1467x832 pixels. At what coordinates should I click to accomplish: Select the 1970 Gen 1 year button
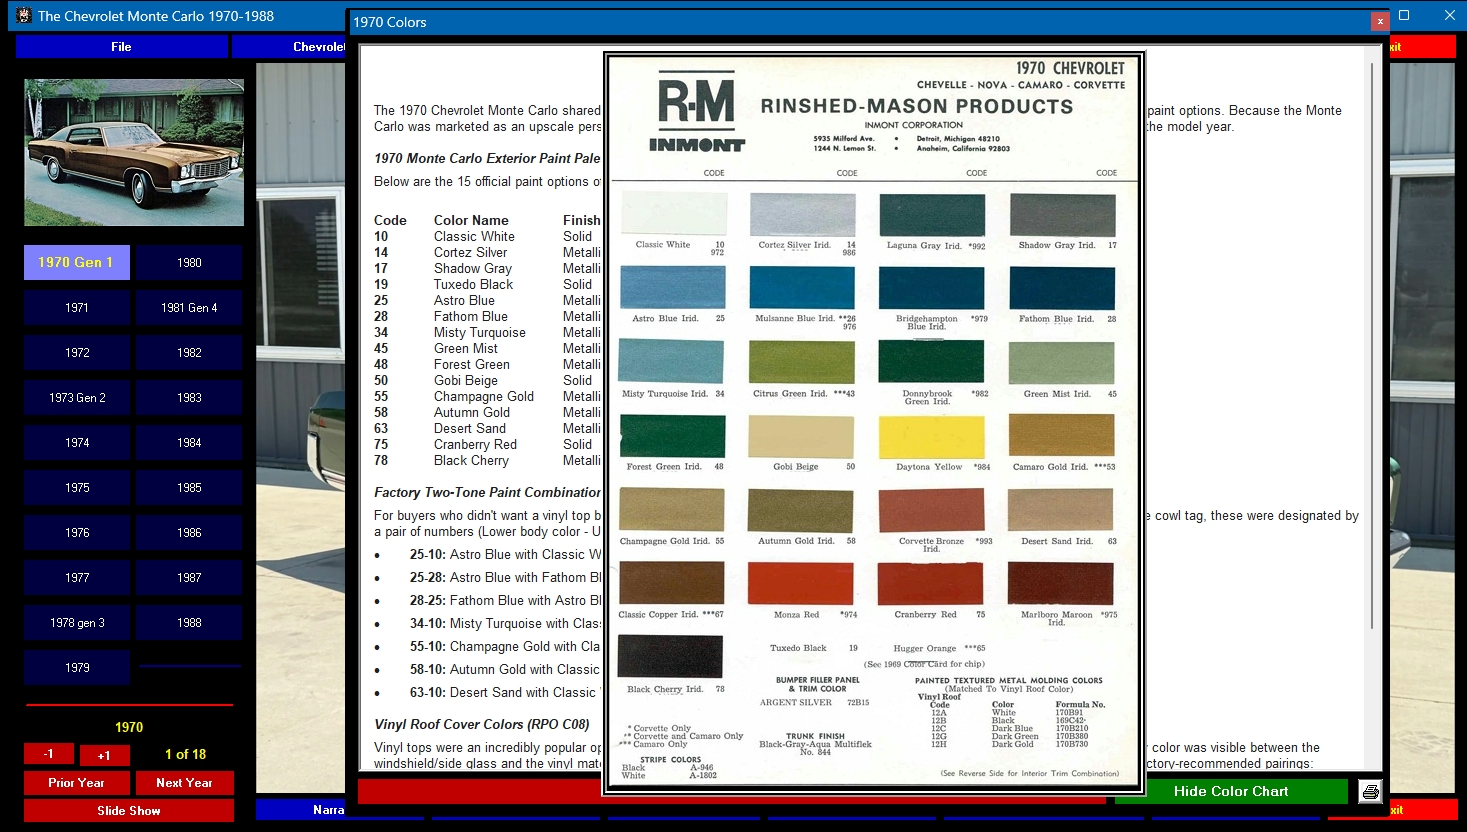[x=77, y=262]
